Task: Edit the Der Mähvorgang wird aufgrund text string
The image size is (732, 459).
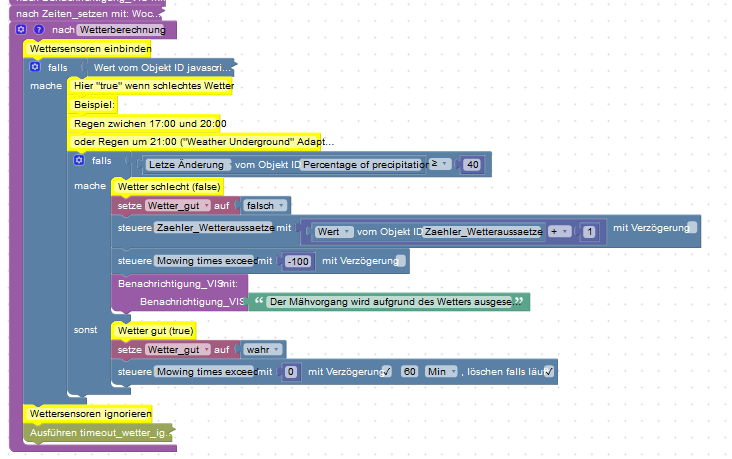Action: coord(391,302)
